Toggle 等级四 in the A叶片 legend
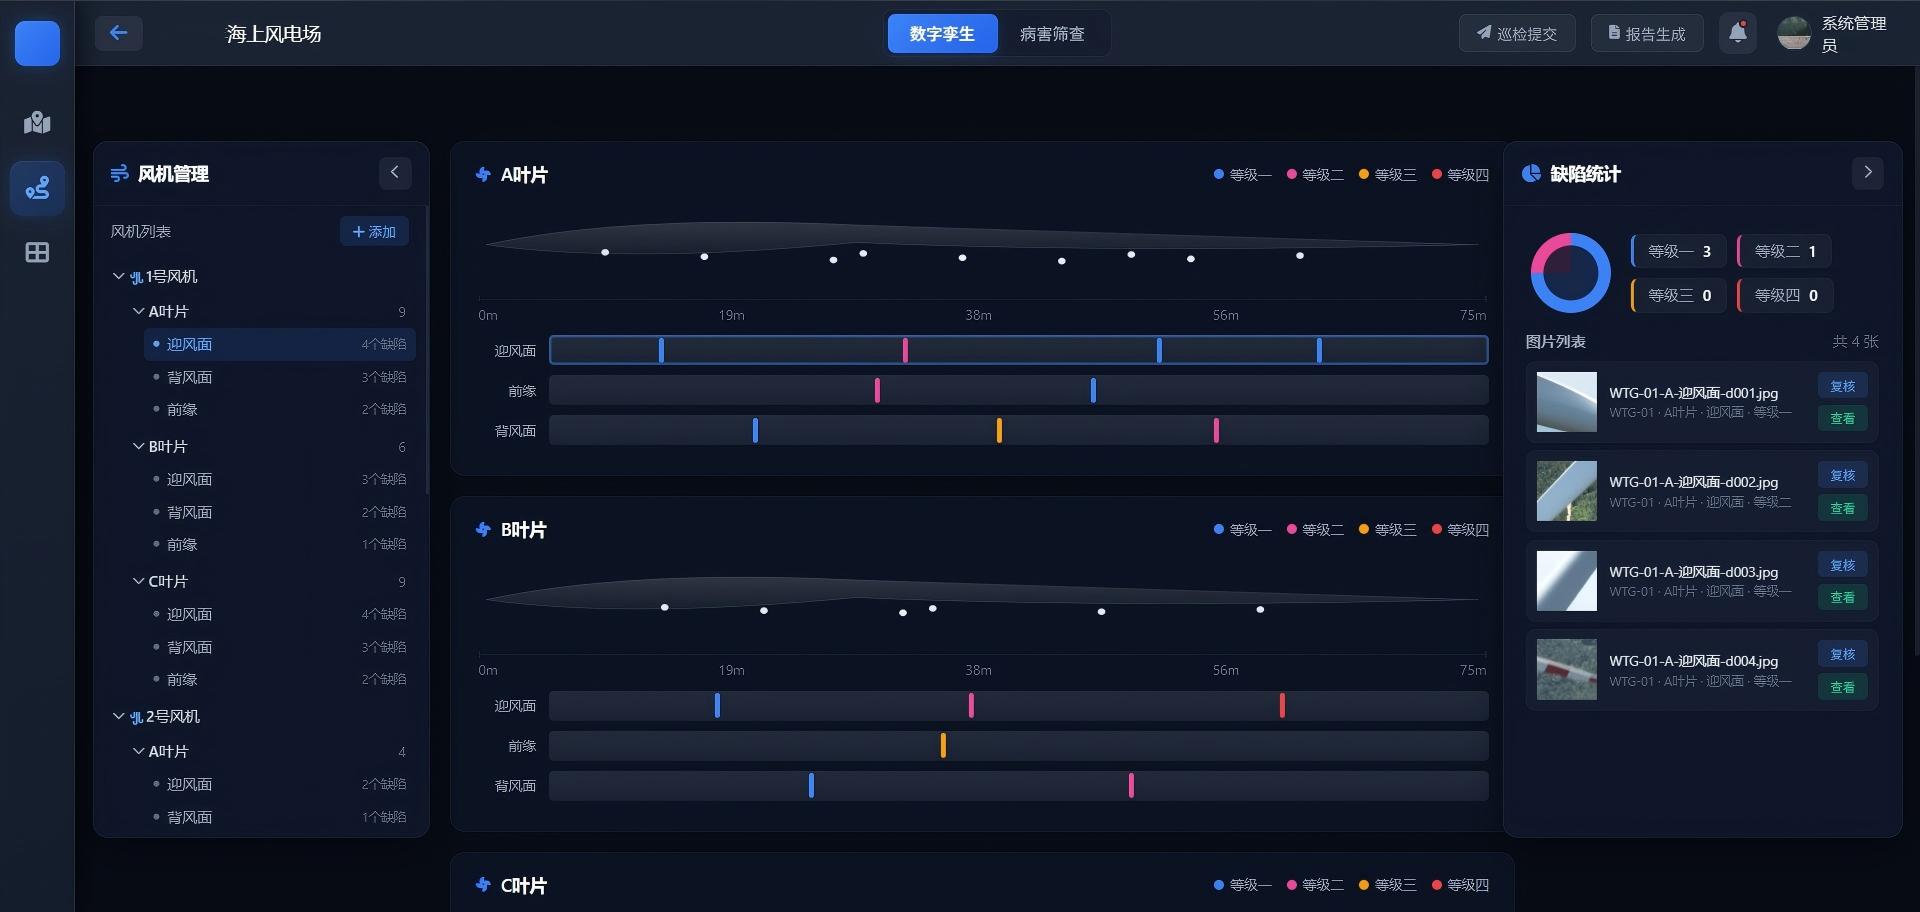The width and height of the screenshot is (1920, 912). click(1460, 175)
